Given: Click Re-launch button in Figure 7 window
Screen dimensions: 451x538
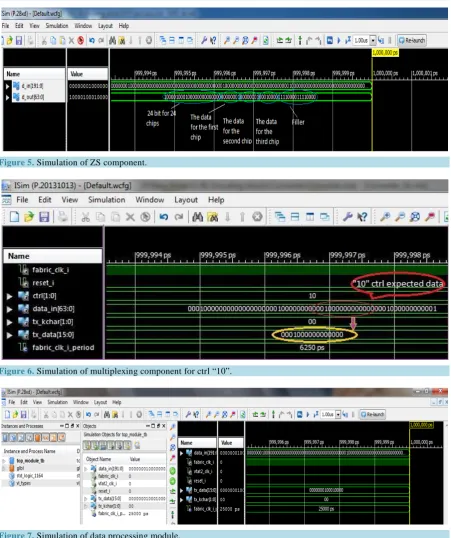Looking at the screenshot, I should pyautogui.click(x=372, y=414).
